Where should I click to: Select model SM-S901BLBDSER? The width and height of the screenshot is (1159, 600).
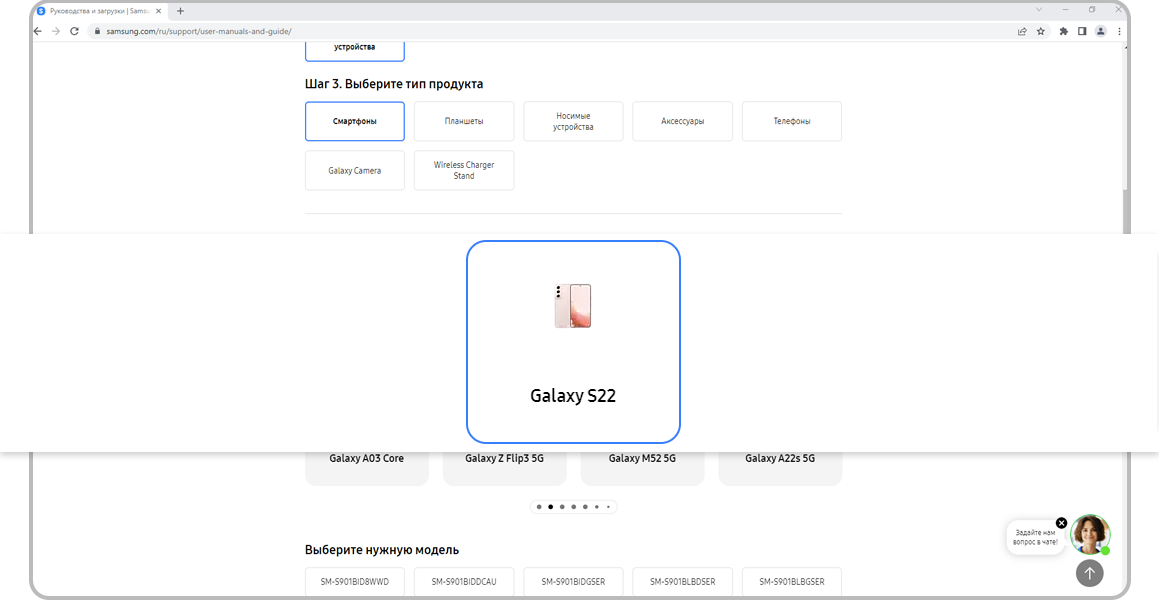[682, 582]
